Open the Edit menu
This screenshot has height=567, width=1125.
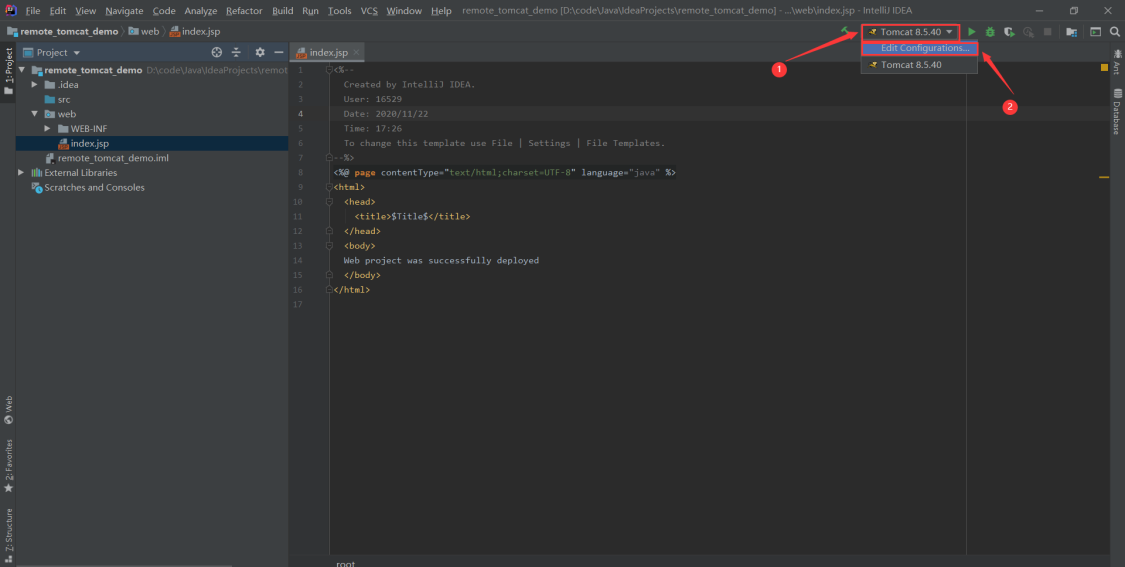click(58, 11)
